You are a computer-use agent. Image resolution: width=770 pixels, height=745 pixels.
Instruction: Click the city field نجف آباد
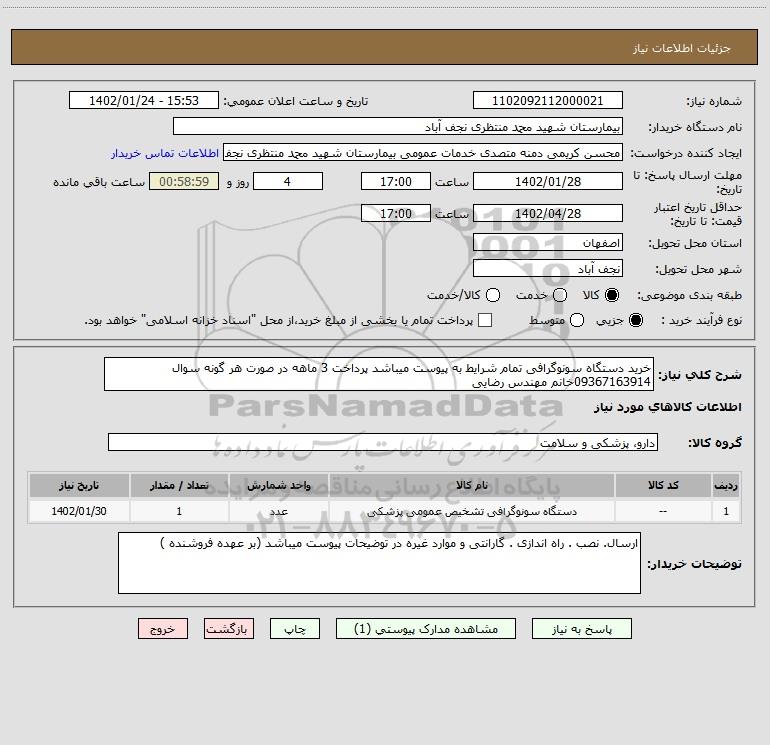coord(548,269)
